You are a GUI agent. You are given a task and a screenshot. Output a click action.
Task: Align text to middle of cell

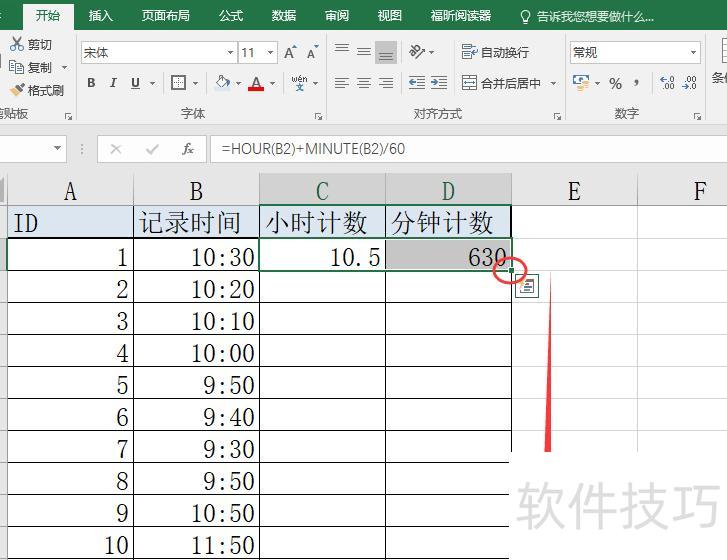click(x=364, y=52)
